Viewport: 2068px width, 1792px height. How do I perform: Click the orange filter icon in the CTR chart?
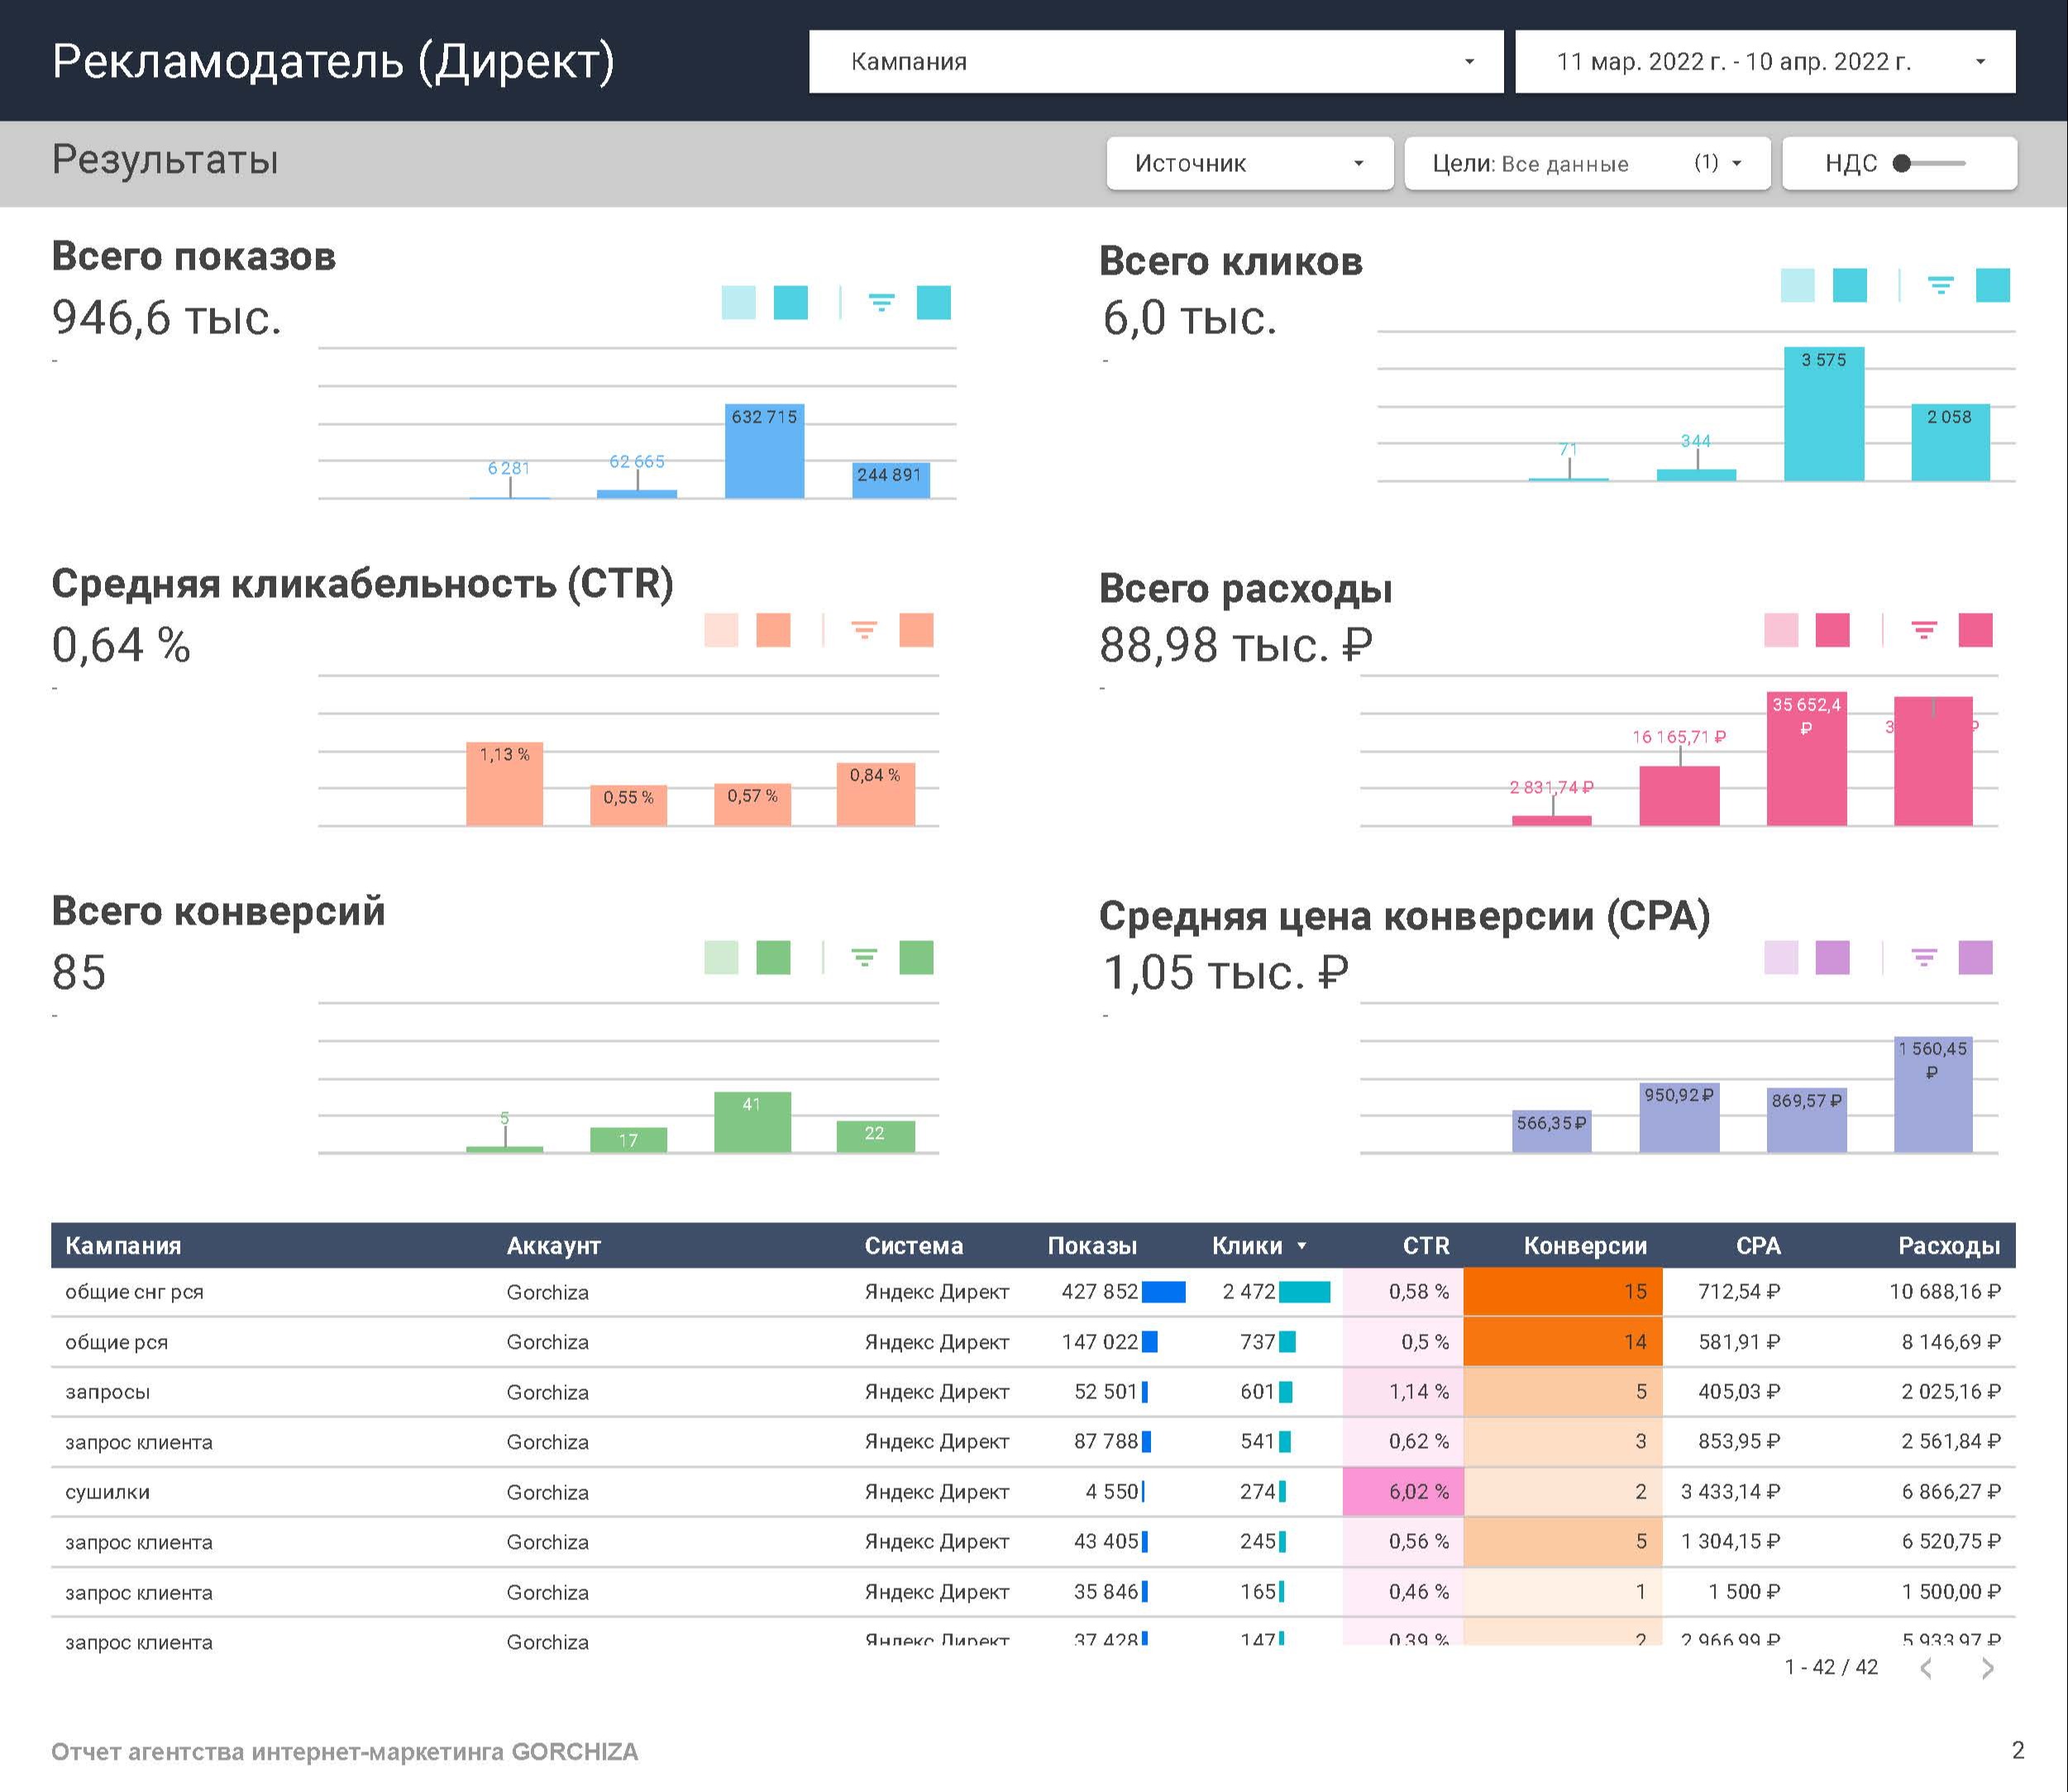[864, 630]
